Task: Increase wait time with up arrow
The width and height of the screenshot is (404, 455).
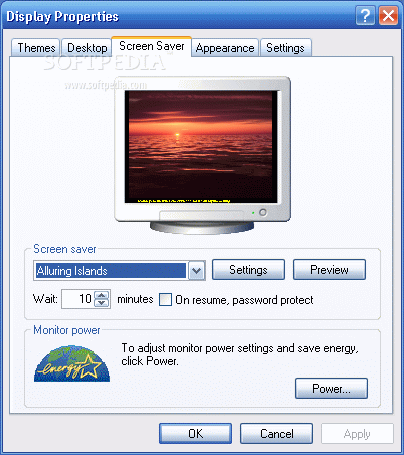Action: pos(102,295)
